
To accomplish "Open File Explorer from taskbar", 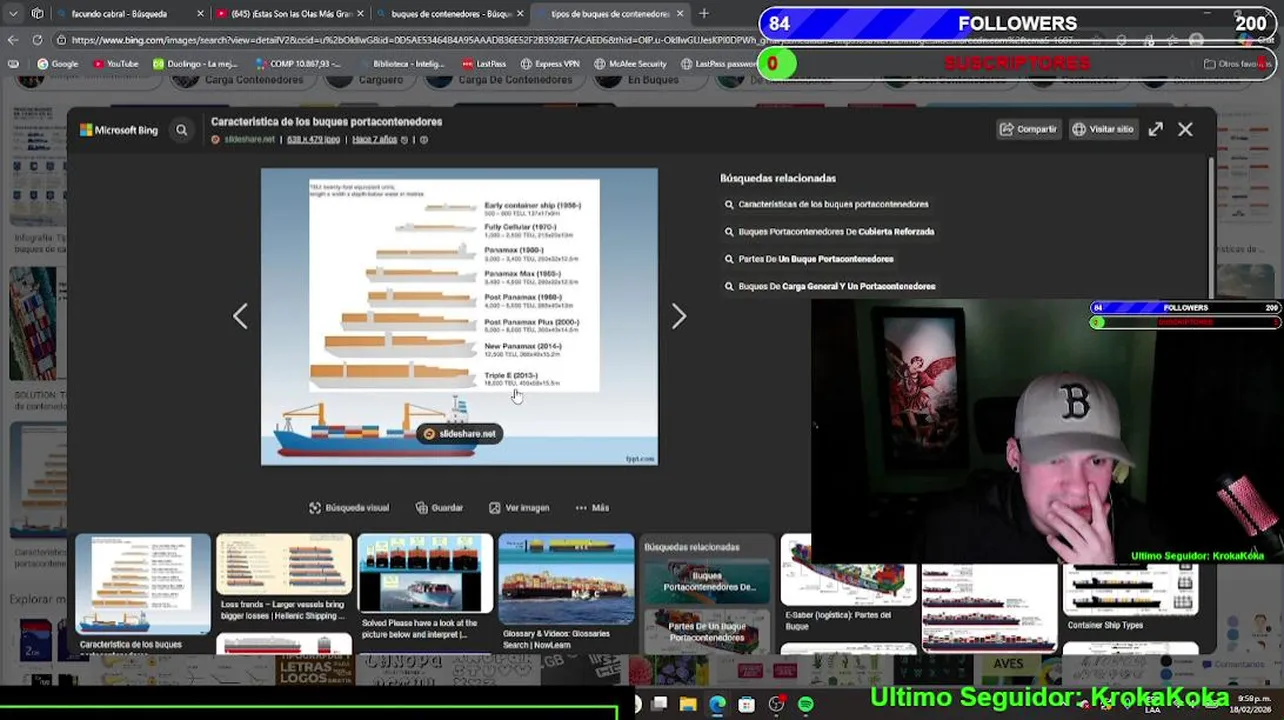I will tap(688, 705).
